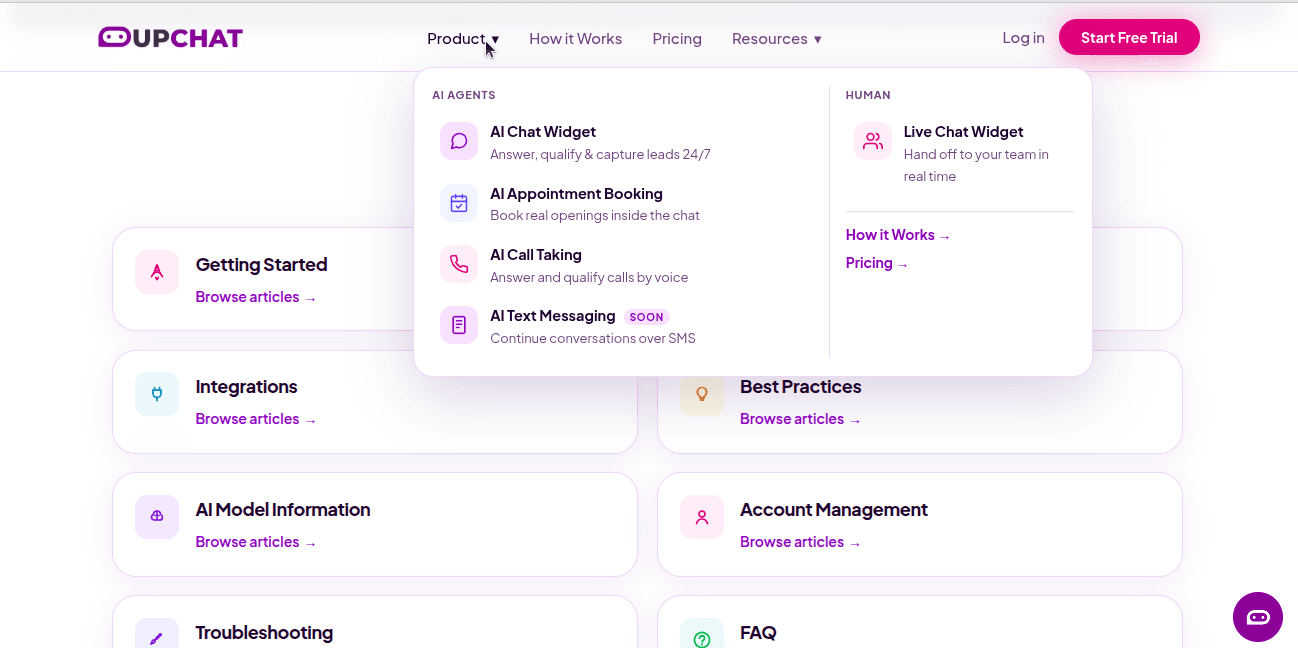
Task: Click the FAQ question mark icon
Action: [702, 634]
